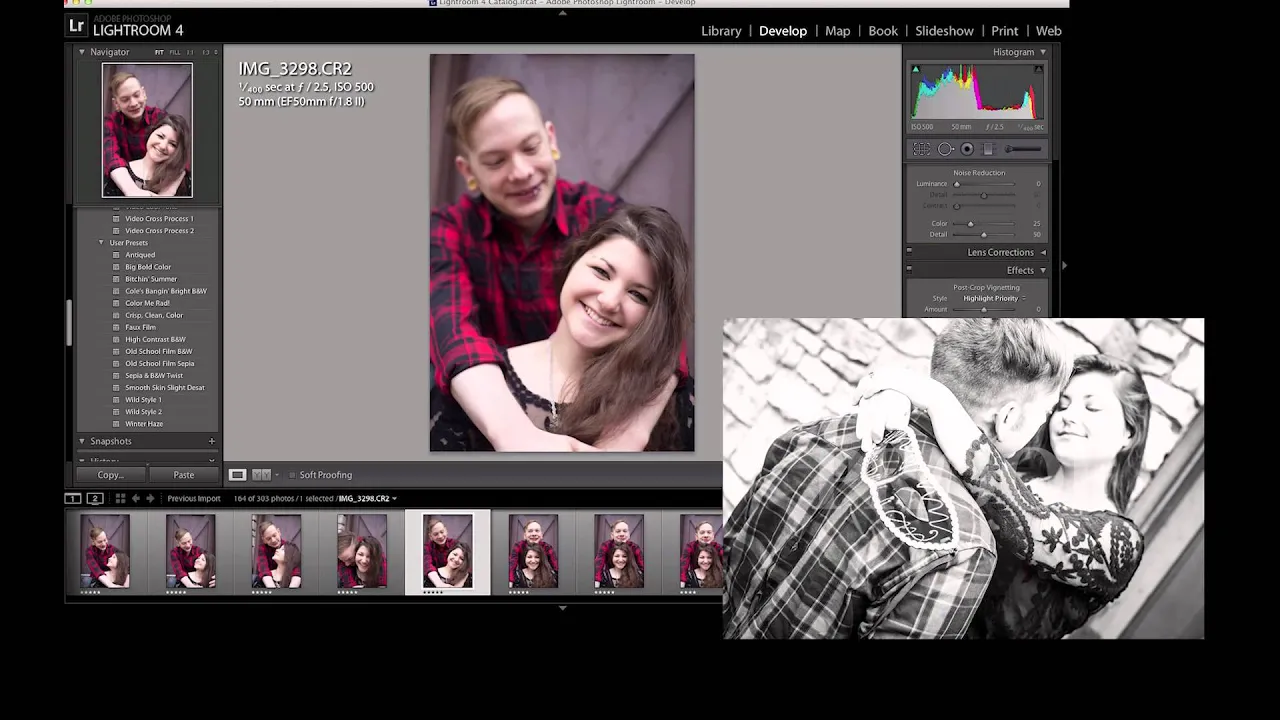Adjust the vignetting Amount slider

coord(984,310)
